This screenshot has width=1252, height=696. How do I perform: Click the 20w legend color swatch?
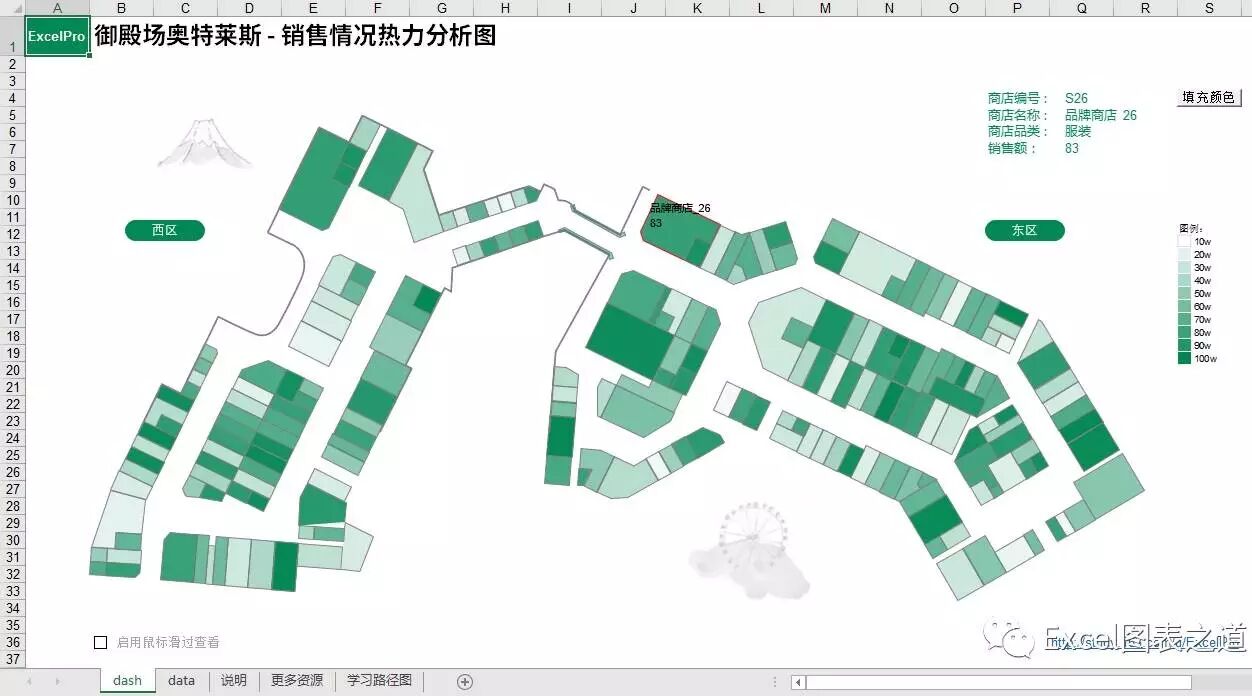[x=1184, y=254]
